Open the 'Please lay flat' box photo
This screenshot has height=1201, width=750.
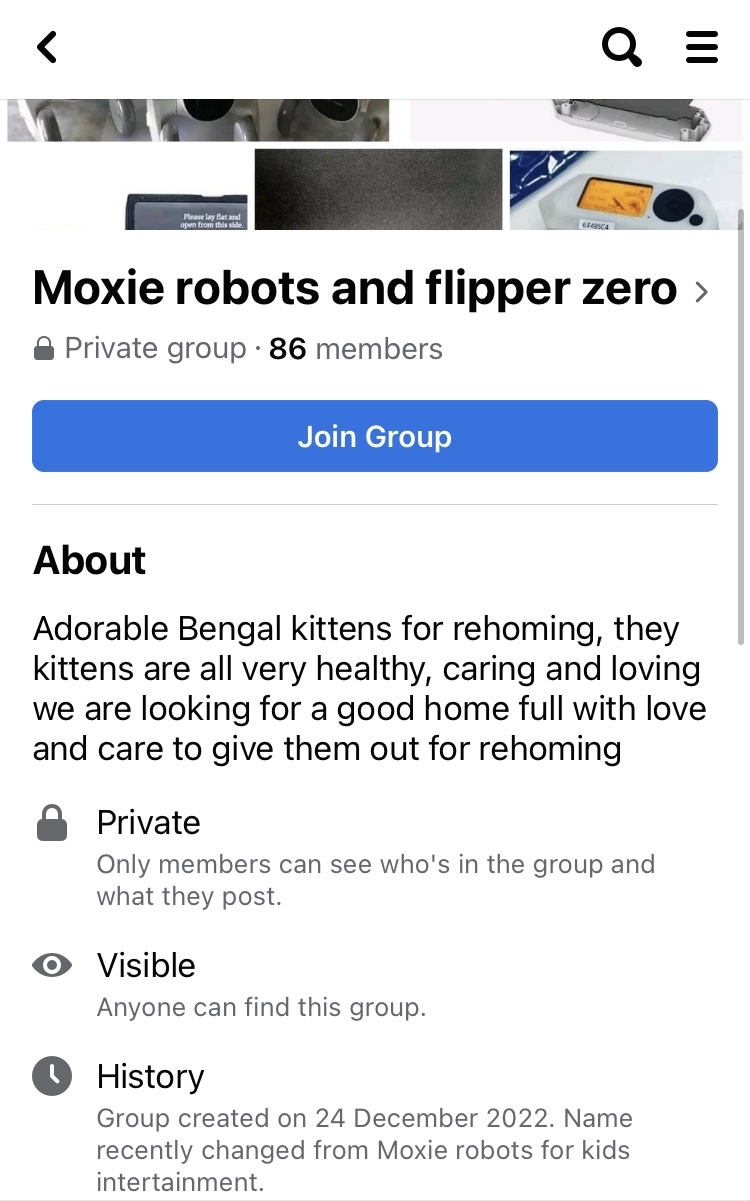[186, 212]
